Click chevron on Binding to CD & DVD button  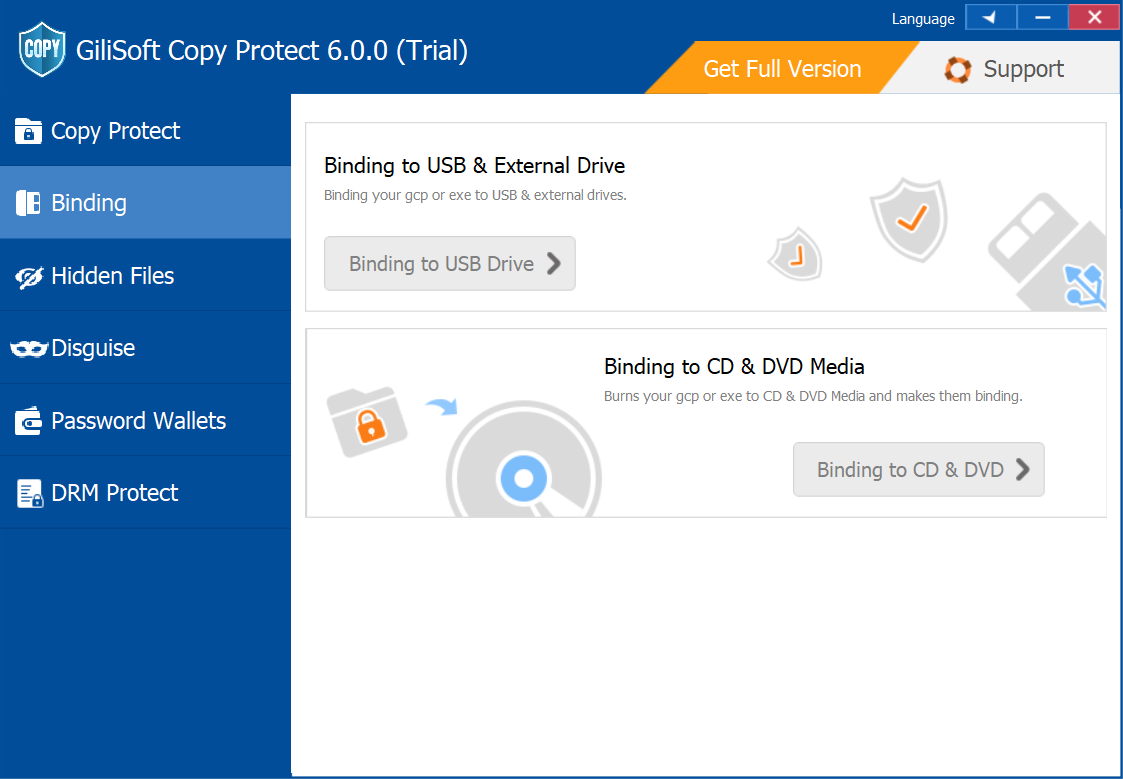[x=1023, y=470]
